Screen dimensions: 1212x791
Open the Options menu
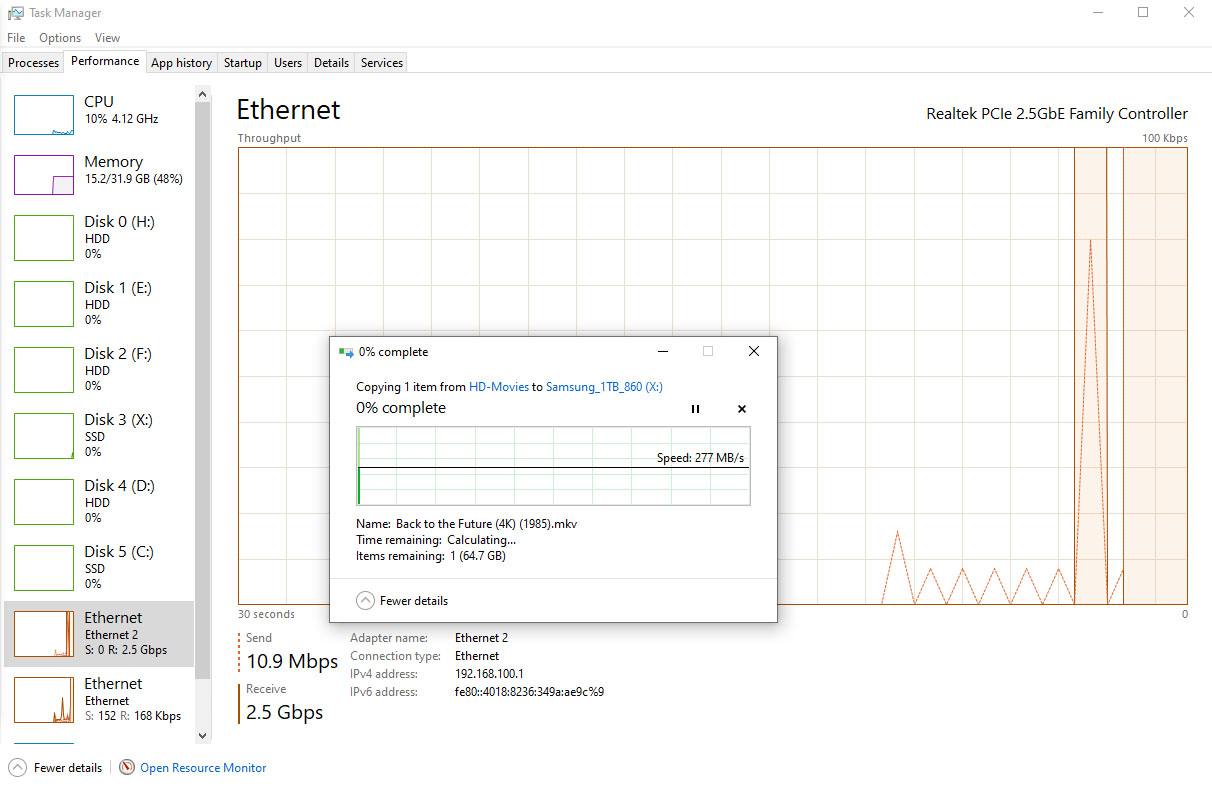[x=60, y=38]
